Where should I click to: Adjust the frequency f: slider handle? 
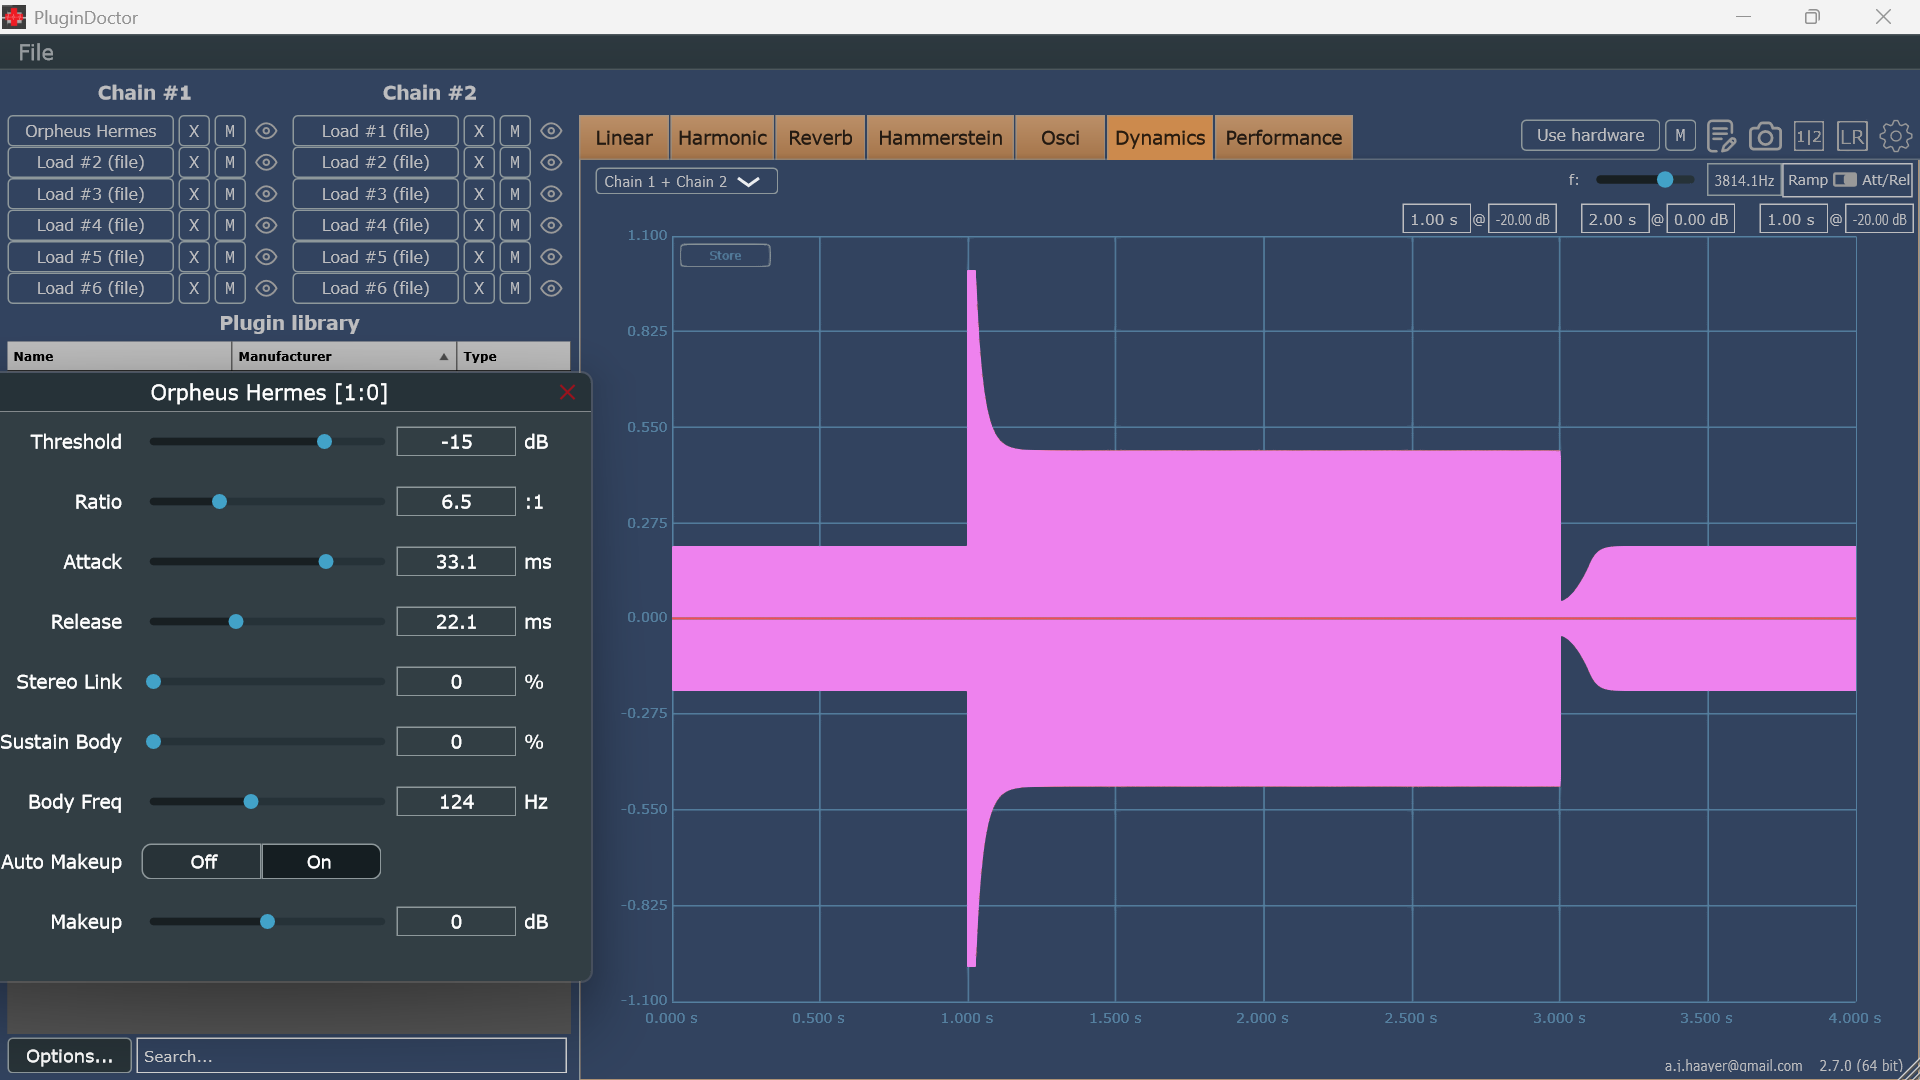(x=1665, y=180)
